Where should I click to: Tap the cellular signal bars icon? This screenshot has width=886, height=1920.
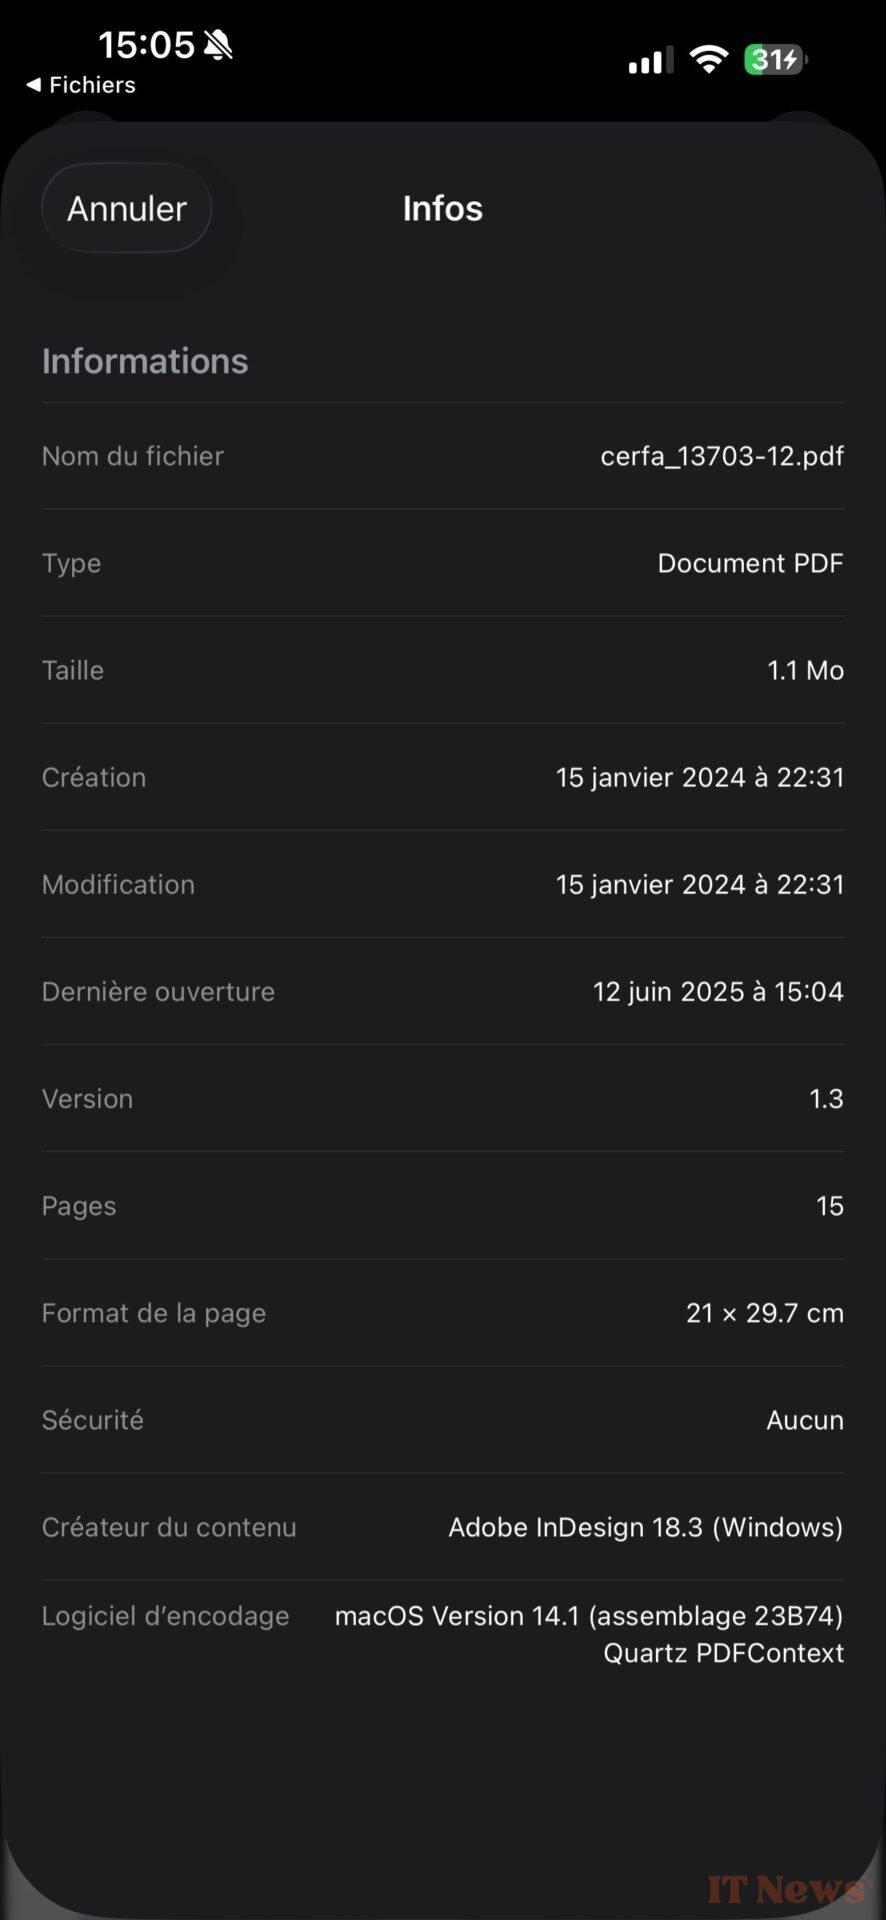(x=650, y=62)
